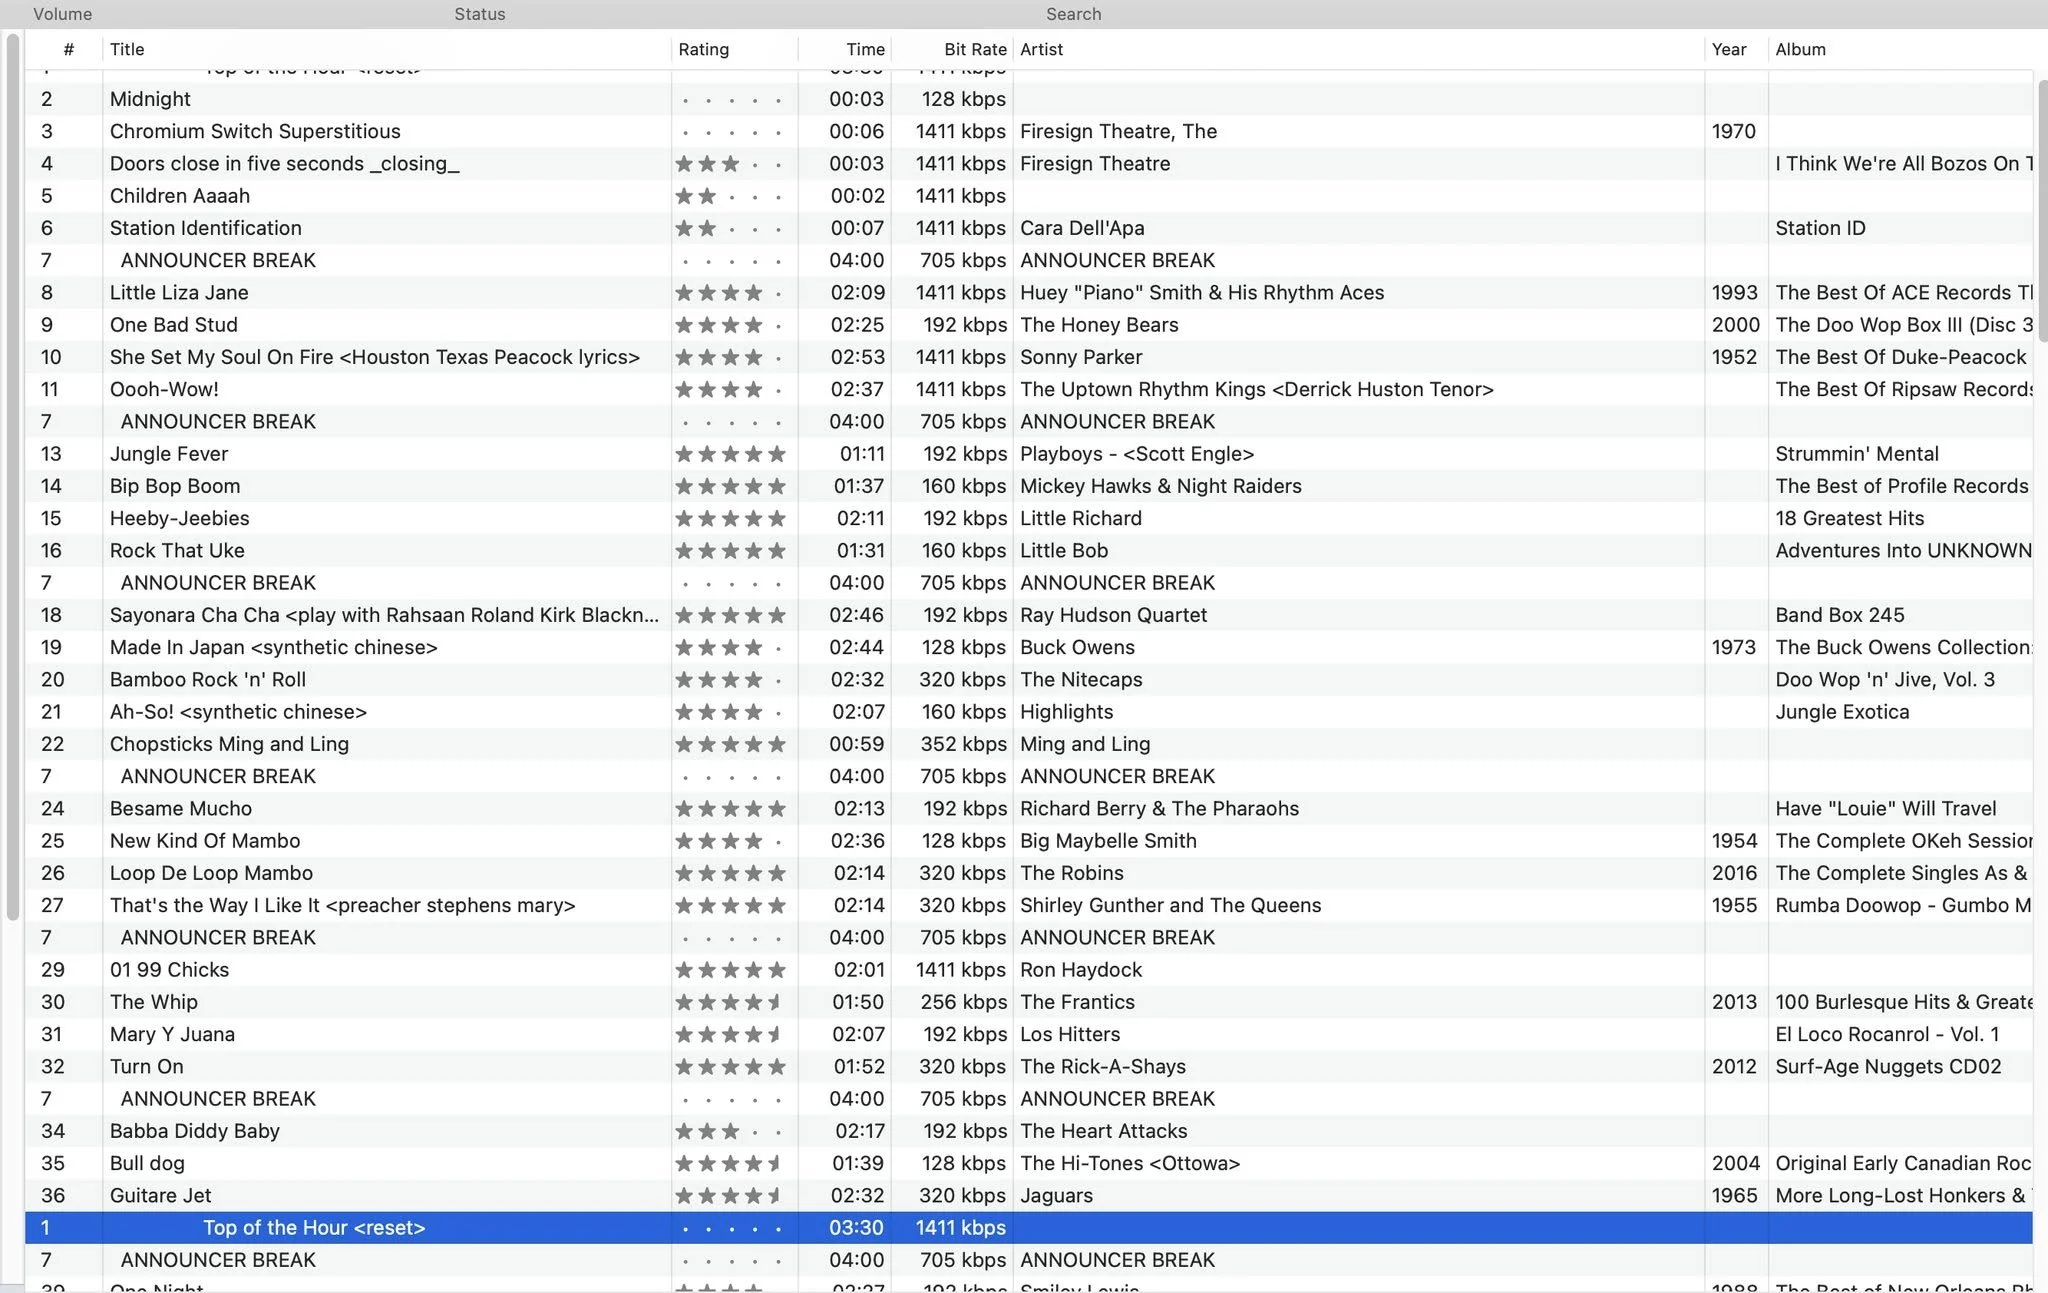
Task: Sort by Rating column header
Action: (x=734, y=50)
